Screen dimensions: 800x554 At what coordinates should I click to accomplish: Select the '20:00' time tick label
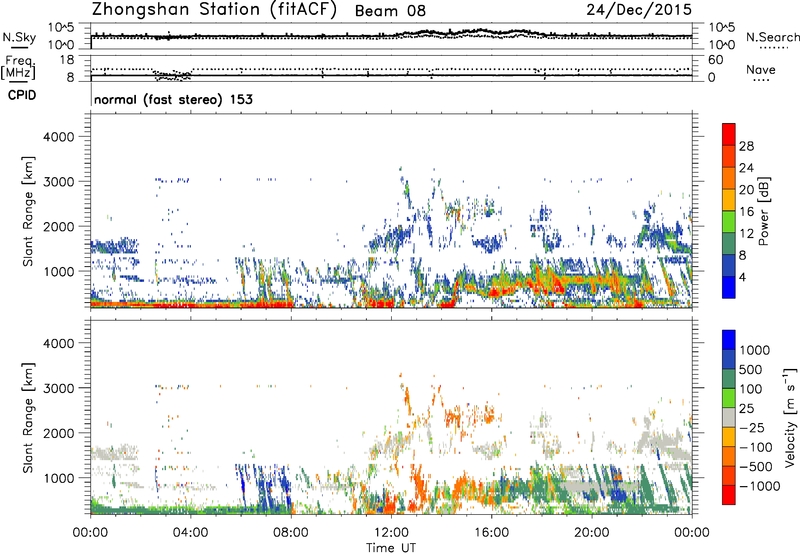(x=591, y=533)
